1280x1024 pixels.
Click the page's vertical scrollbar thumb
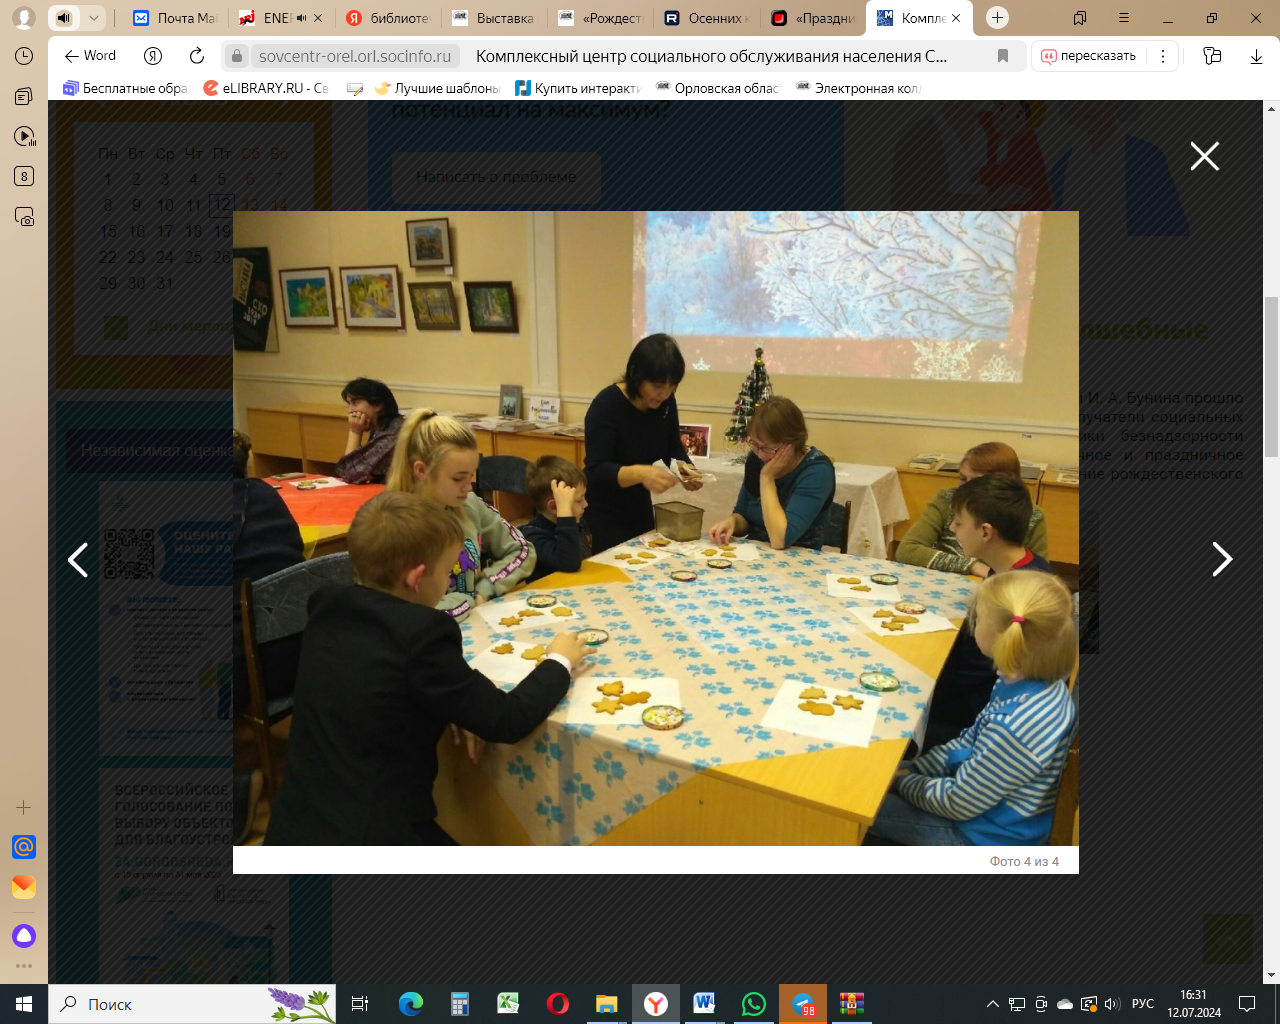(1271, 375)
